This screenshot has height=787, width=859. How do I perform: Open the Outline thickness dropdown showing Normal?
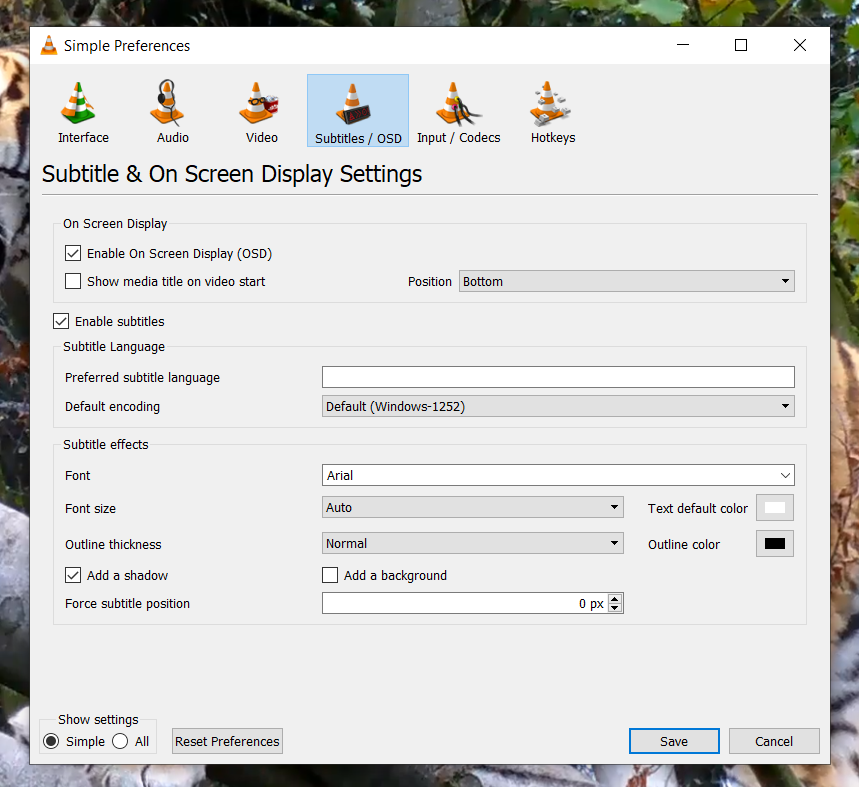pos(473,543)
